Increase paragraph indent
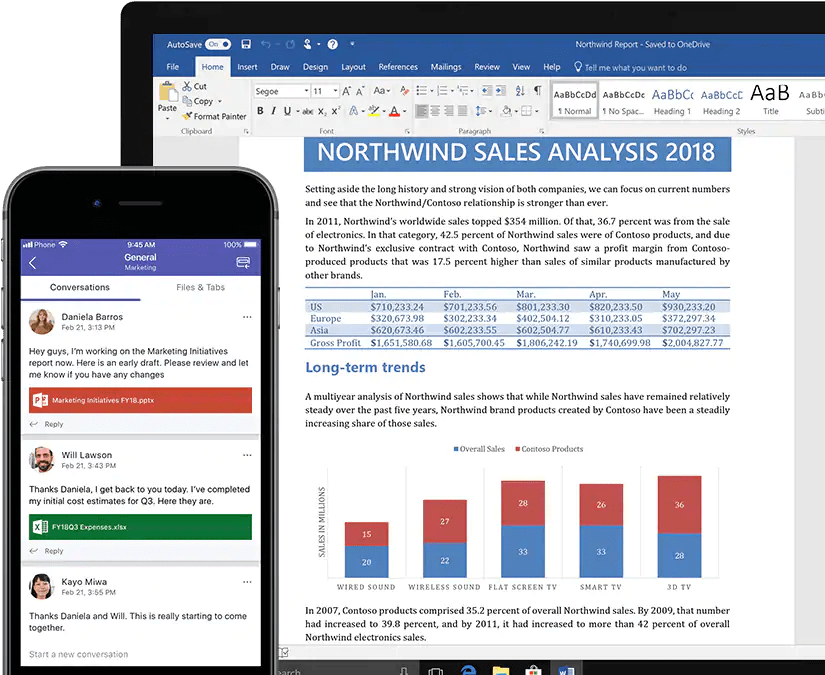Viewport: 825px width, 675px height. [x=500, y=91]
